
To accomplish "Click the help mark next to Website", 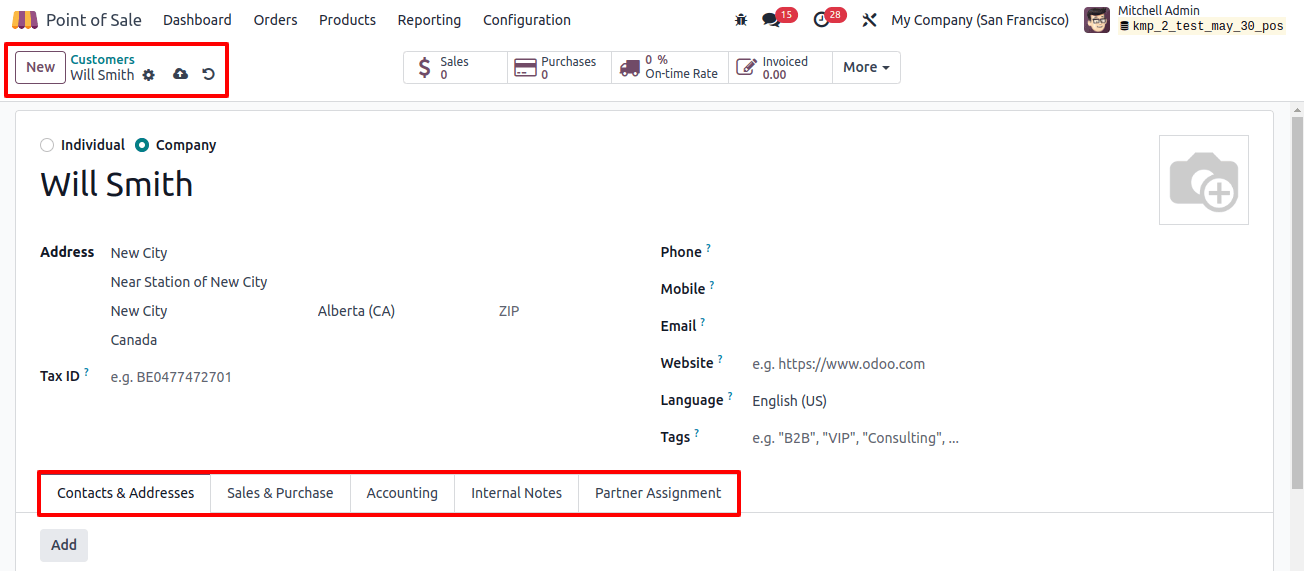I will click(x=720, y=359).
